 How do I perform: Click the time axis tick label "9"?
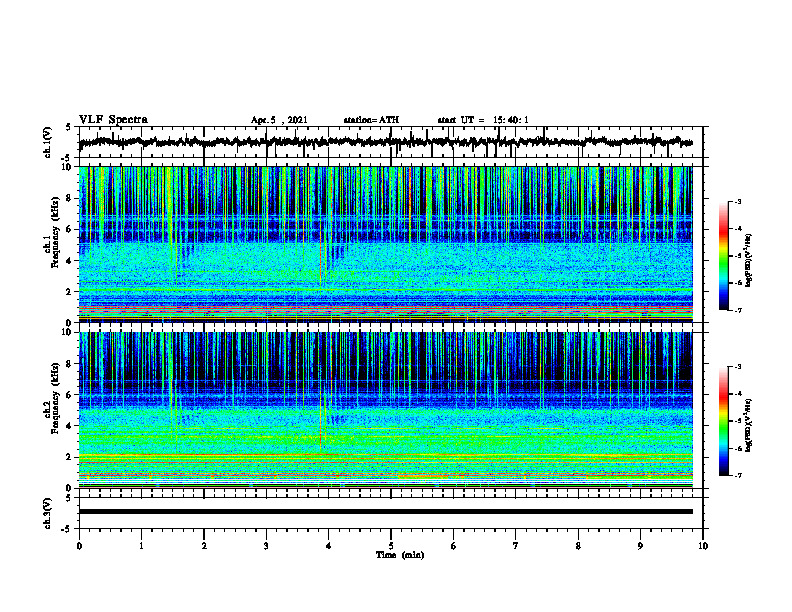pyautogui.click(x=640, y=546)
